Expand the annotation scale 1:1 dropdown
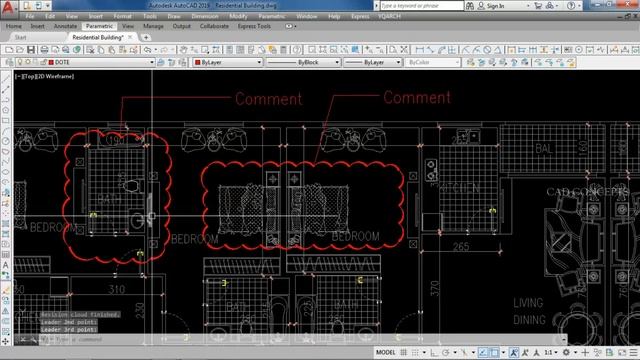 point(557,352)
